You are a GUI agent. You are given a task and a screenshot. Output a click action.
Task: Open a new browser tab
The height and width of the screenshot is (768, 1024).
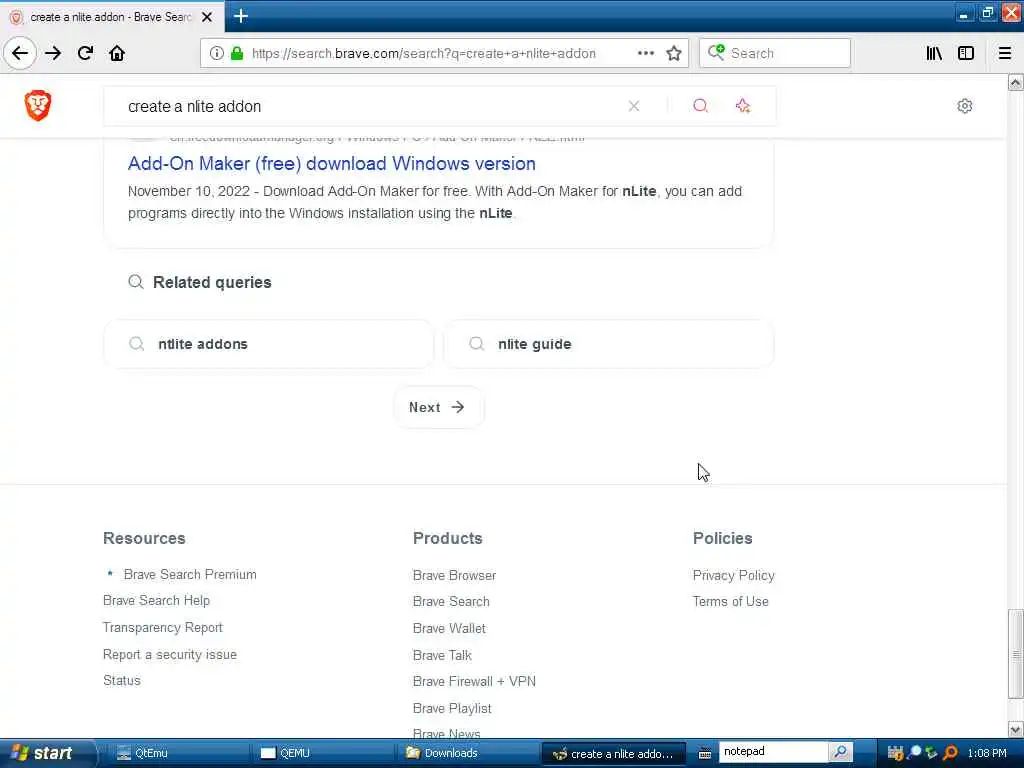[x=241, y=16]
